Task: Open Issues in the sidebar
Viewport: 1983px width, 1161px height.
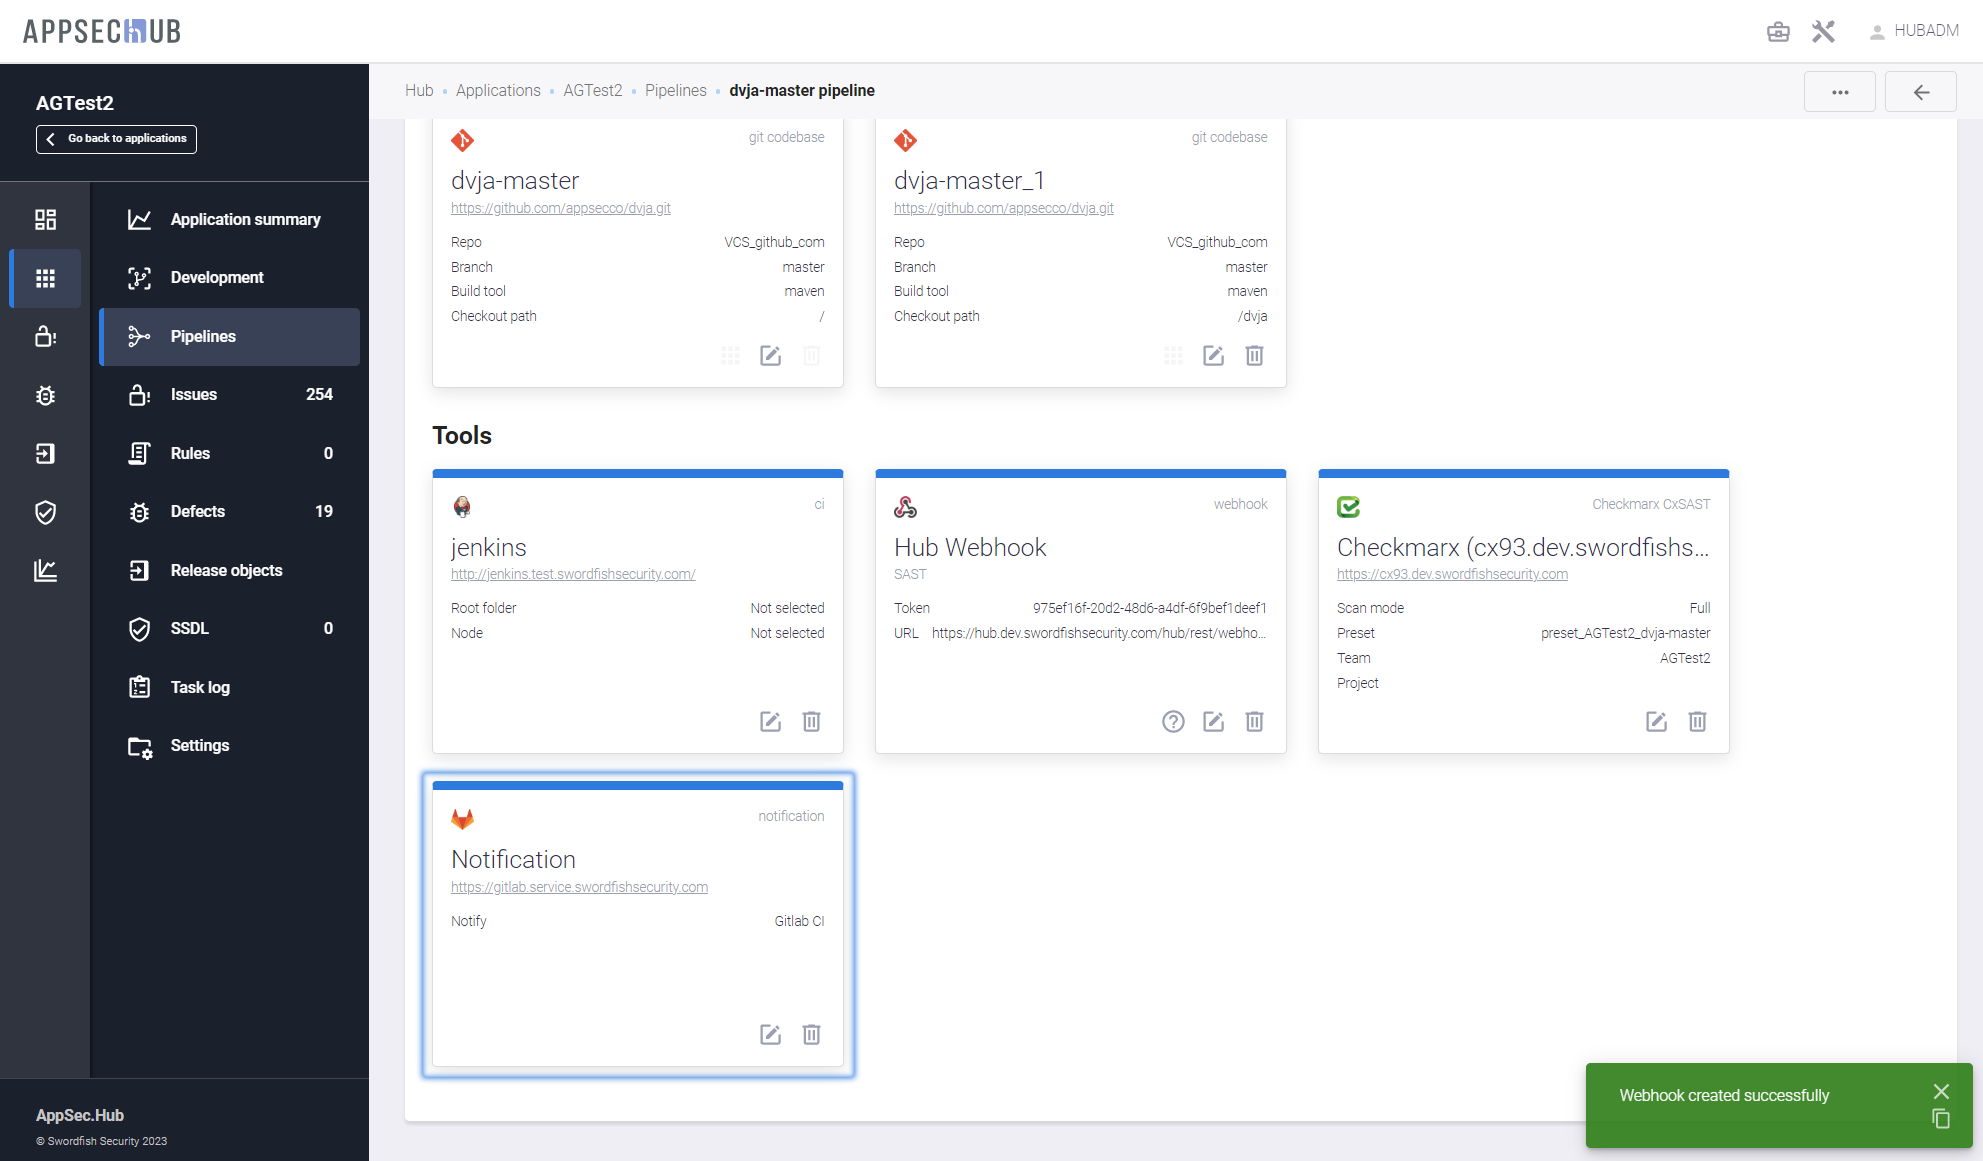Action: coord(194,395)
